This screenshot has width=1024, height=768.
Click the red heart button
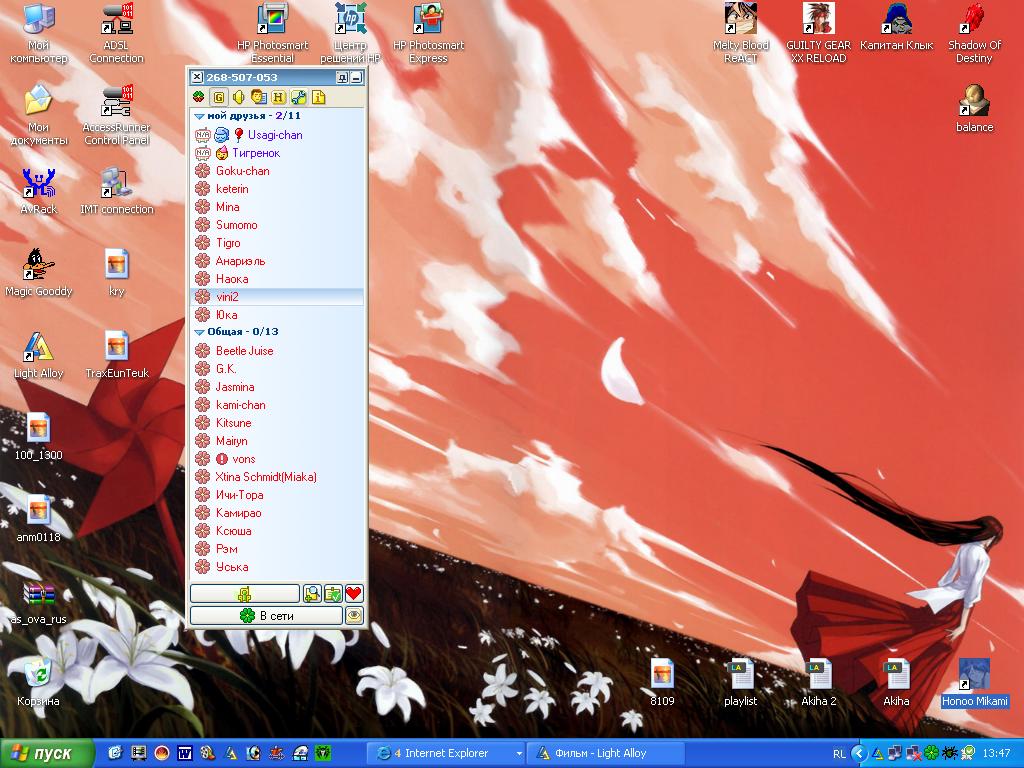[x=354, y=594]
